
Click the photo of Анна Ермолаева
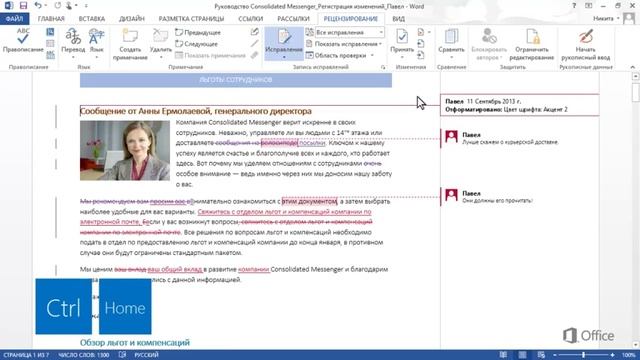(125, 151)
